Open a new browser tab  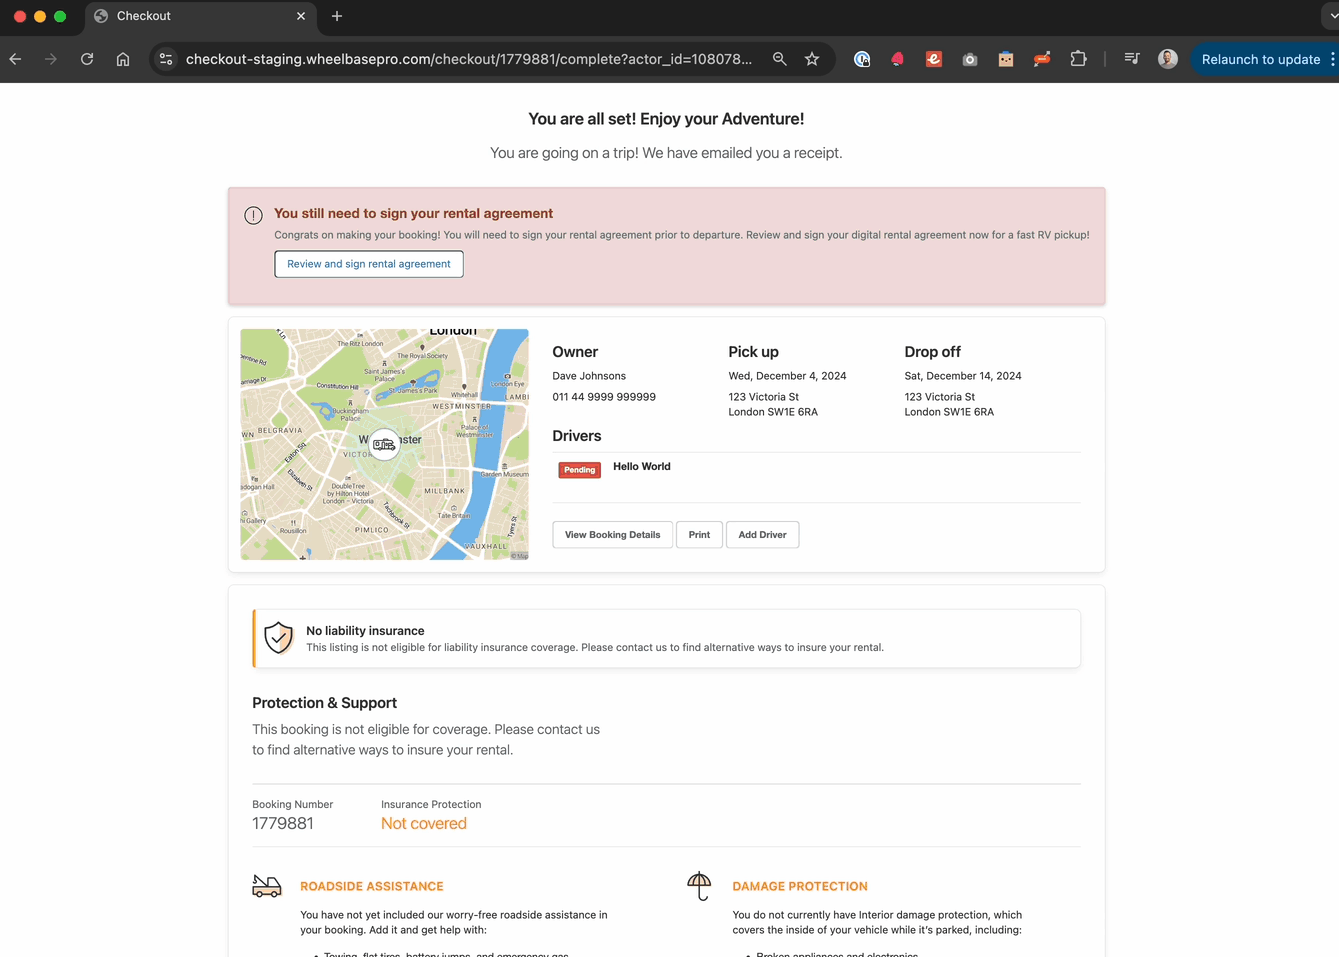click(x=337, y=16)
